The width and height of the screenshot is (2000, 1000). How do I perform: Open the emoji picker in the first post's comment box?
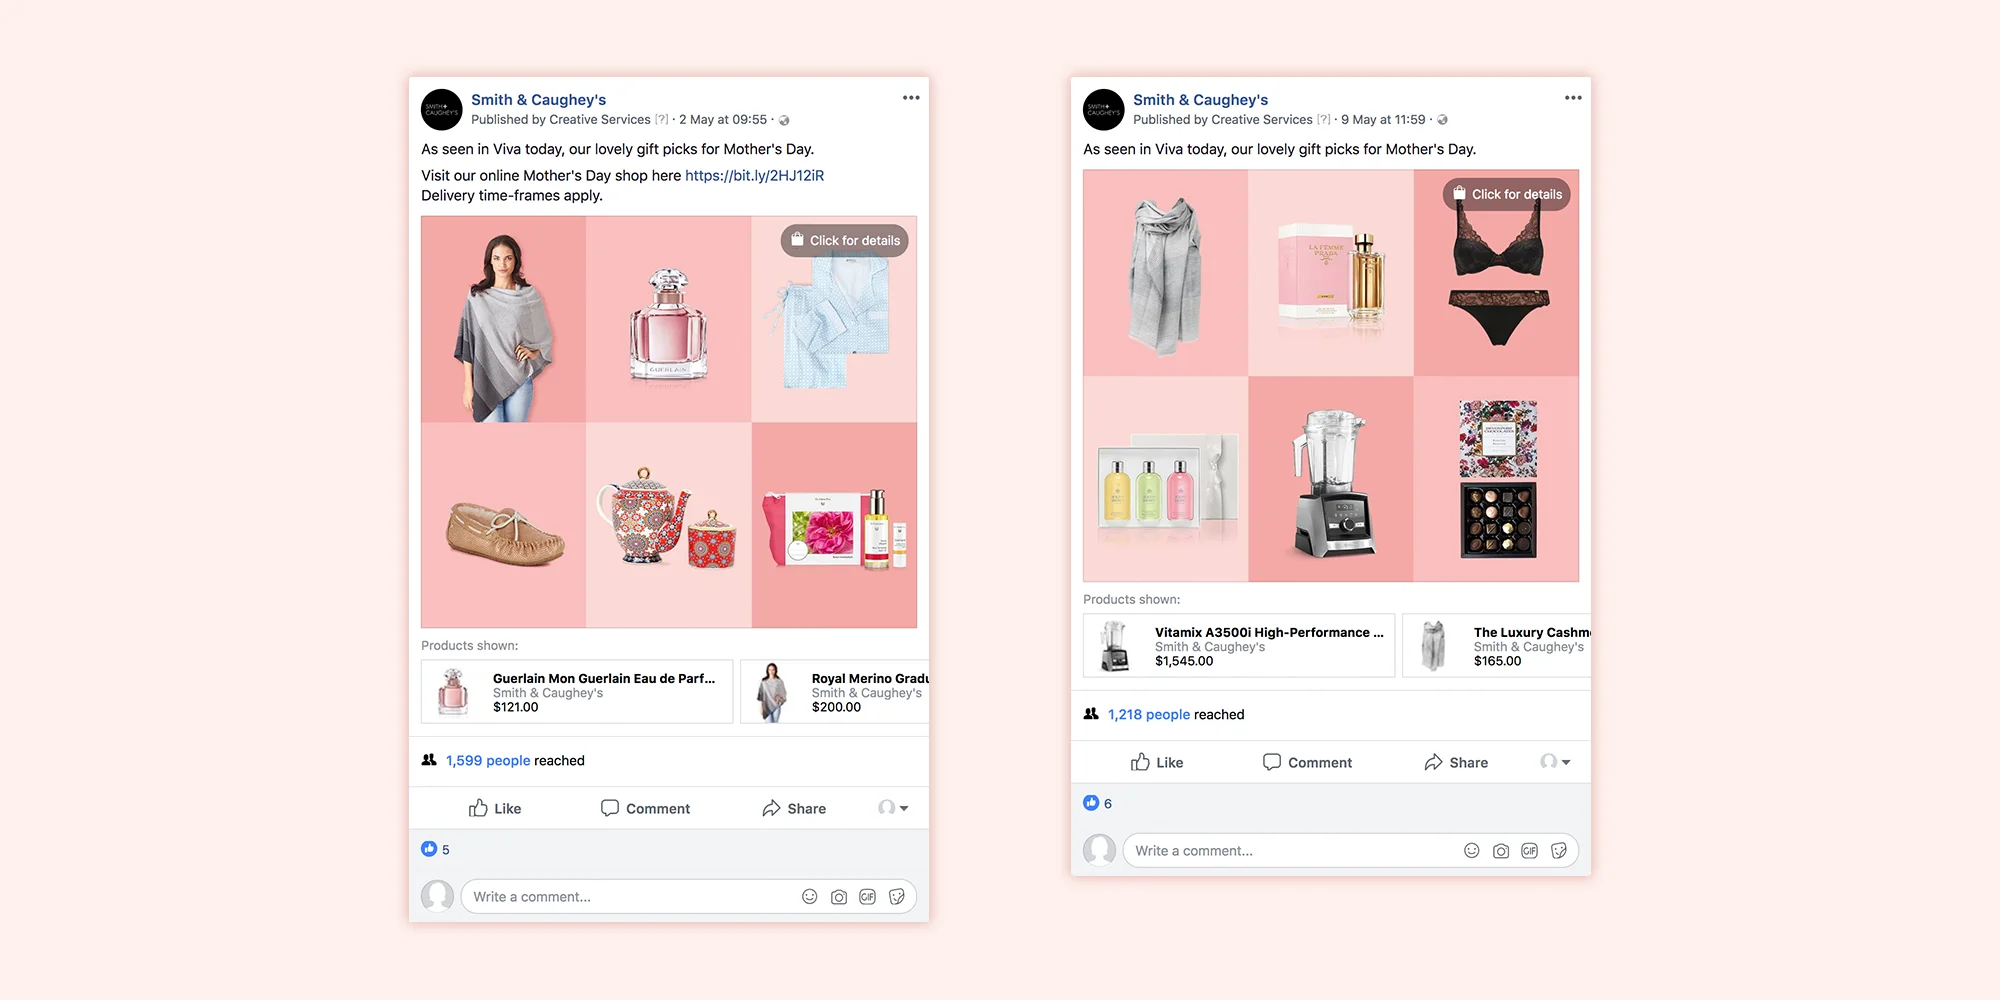click(x=810, y=897)
